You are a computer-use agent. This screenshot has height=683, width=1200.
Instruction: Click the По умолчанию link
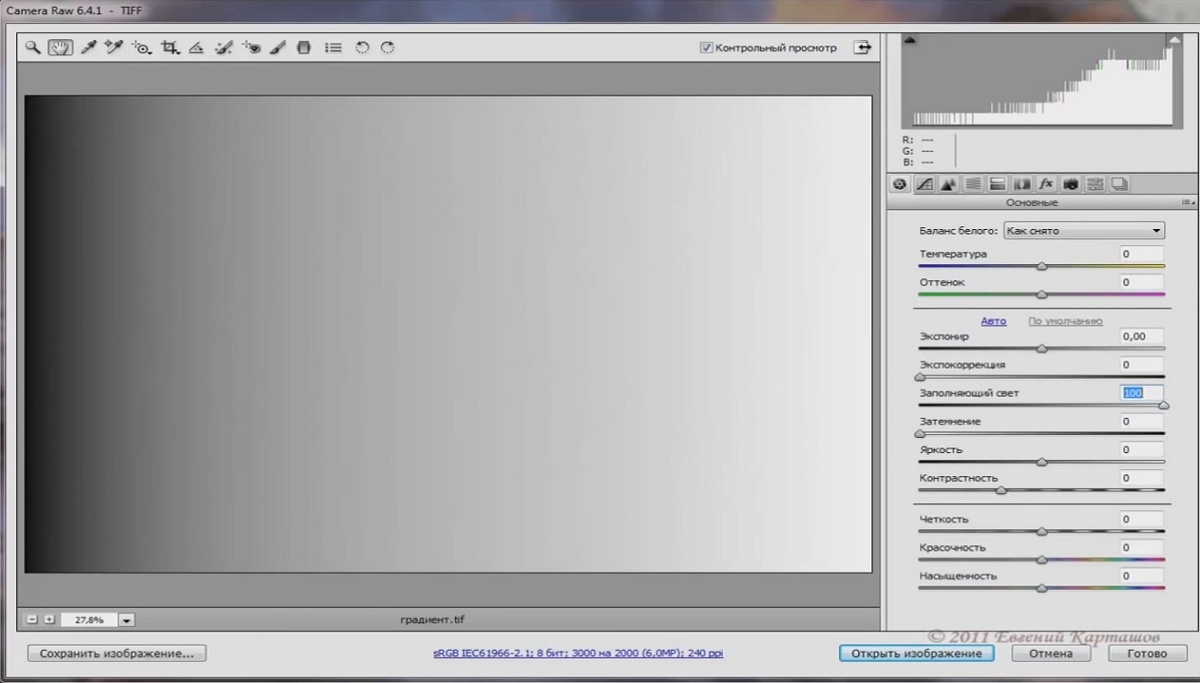point(1065,321)
